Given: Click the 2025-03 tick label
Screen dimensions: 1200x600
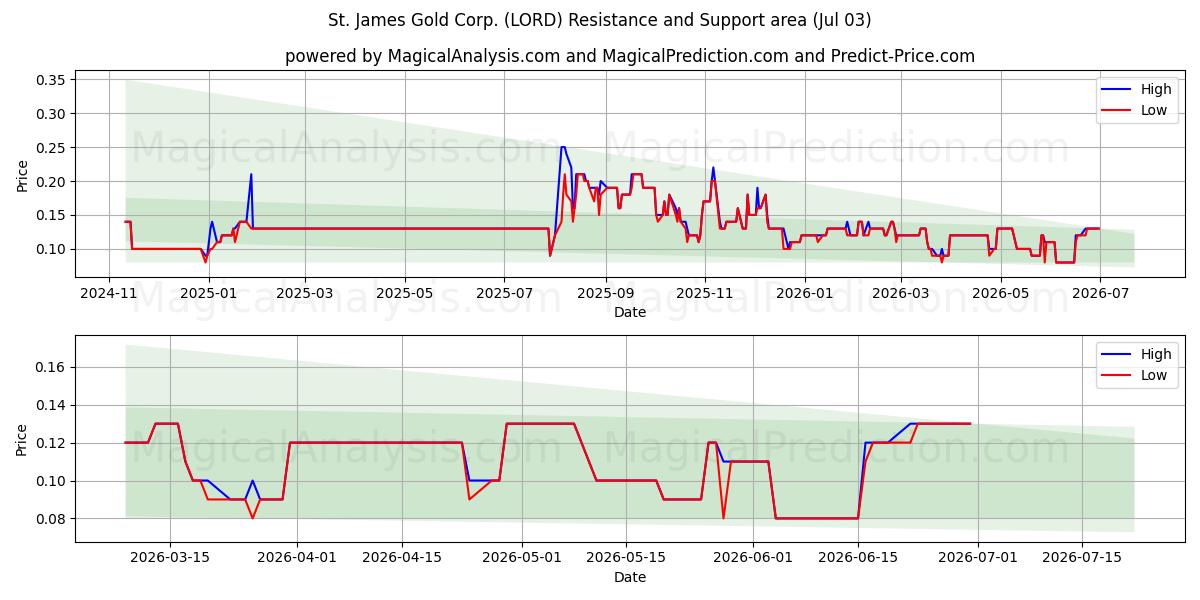Looking at the screenshot, I should [x=303, y=293].
